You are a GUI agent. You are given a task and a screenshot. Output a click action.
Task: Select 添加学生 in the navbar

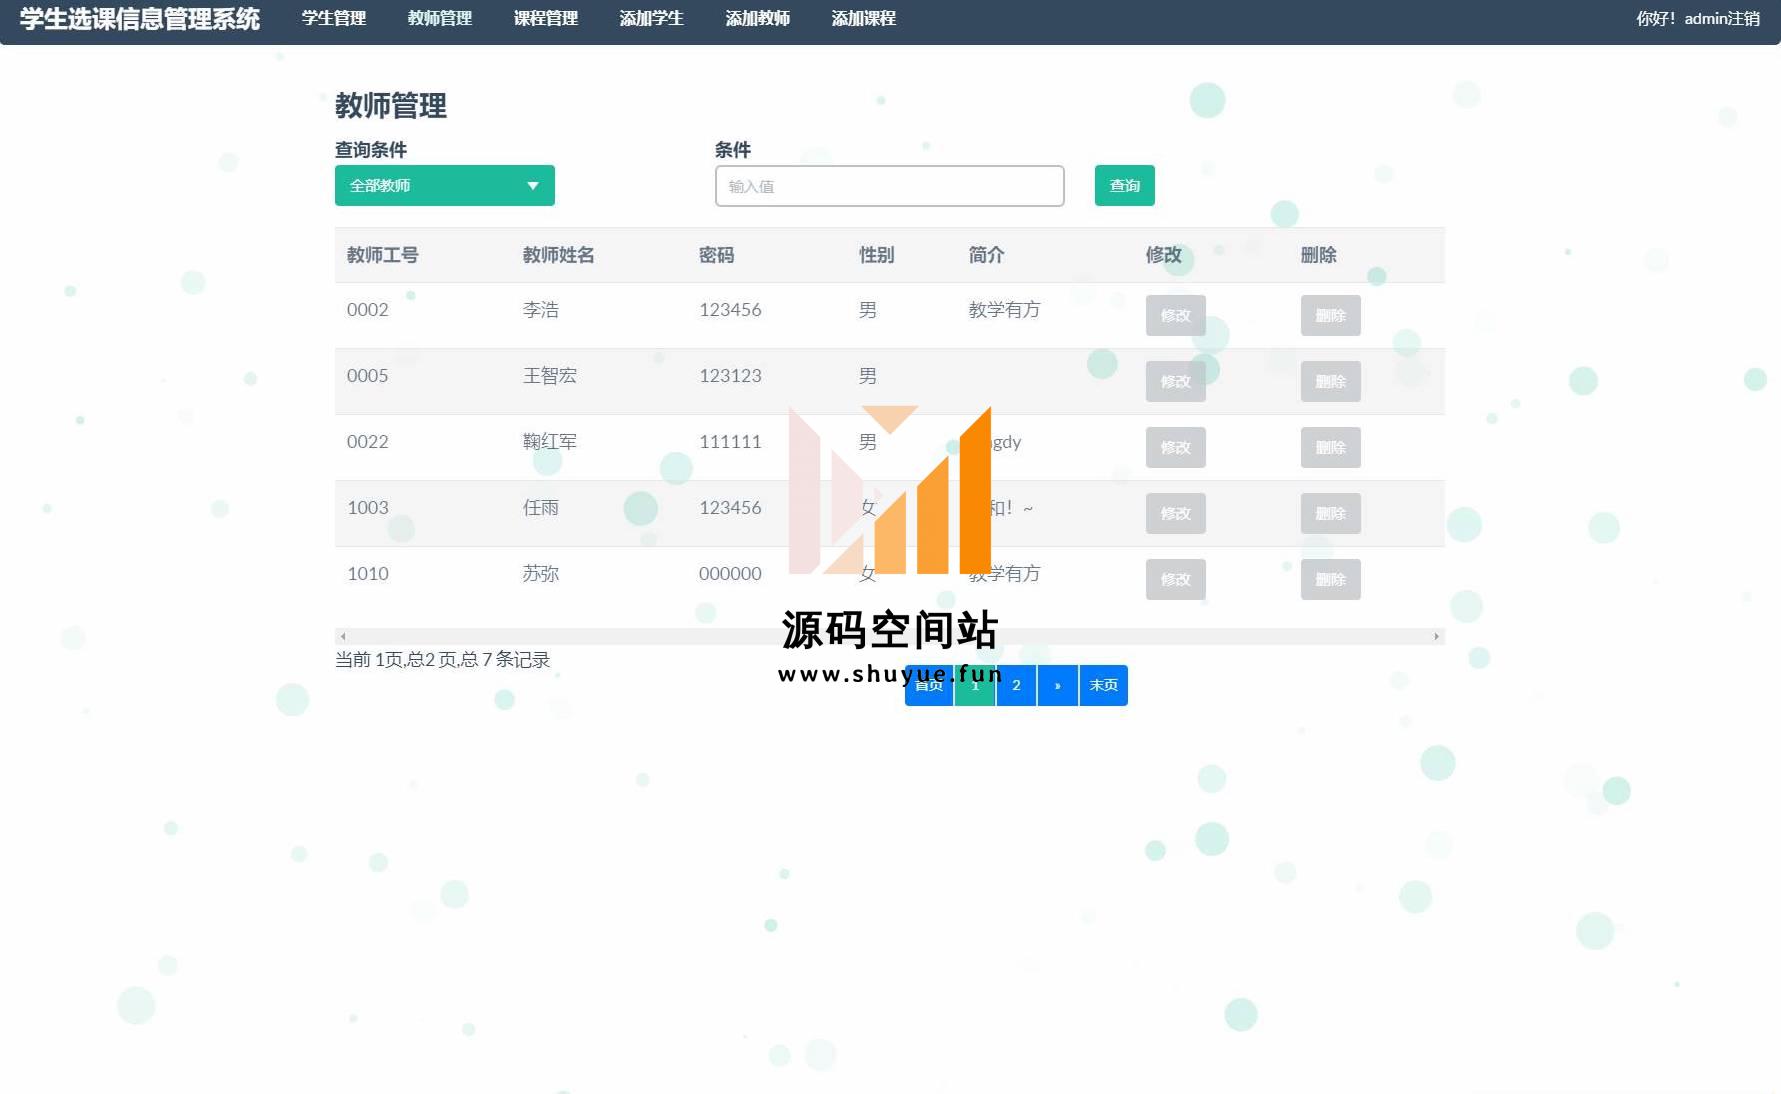tap(652, 18)
